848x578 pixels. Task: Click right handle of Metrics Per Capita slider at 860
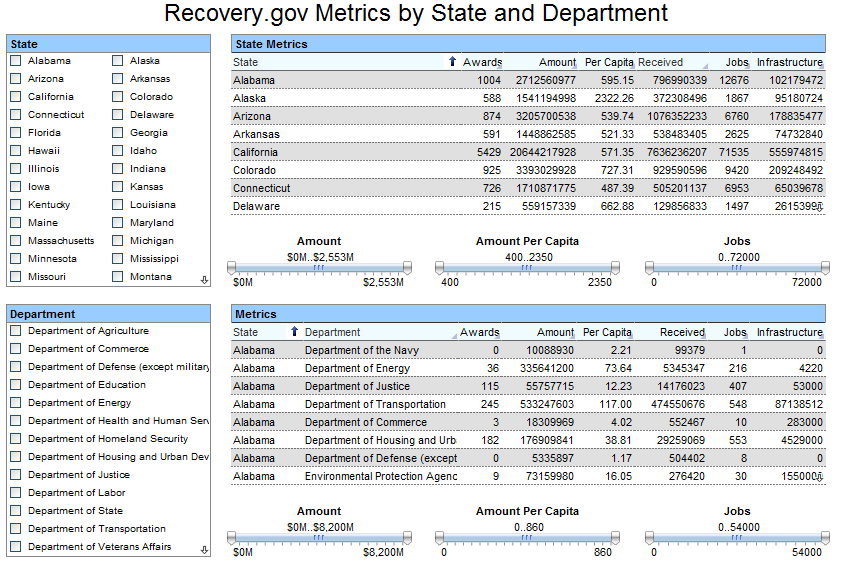click(x=615, y=537)
